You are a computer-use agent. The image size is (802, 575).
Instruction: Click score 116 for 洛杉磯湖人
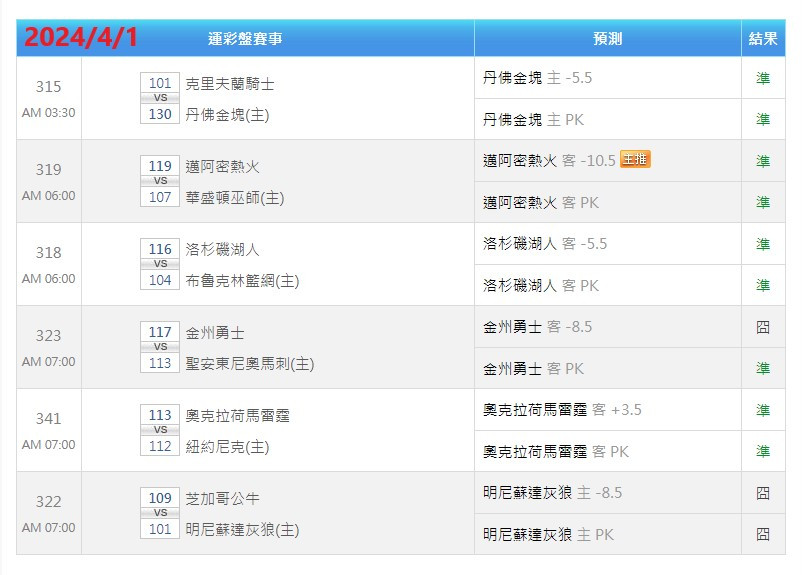160,249
